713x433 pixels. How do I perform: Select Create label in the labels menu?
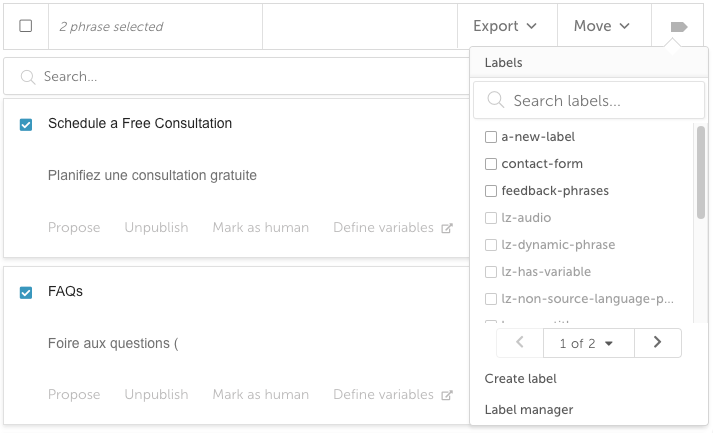[520, 378]
